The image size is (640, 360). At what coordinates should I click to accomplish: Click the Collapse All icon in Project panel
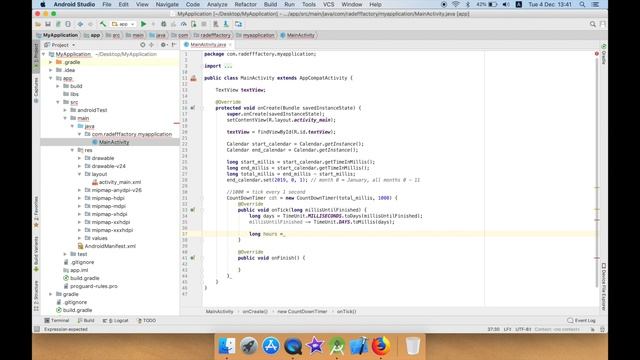(x=151, y=45)
